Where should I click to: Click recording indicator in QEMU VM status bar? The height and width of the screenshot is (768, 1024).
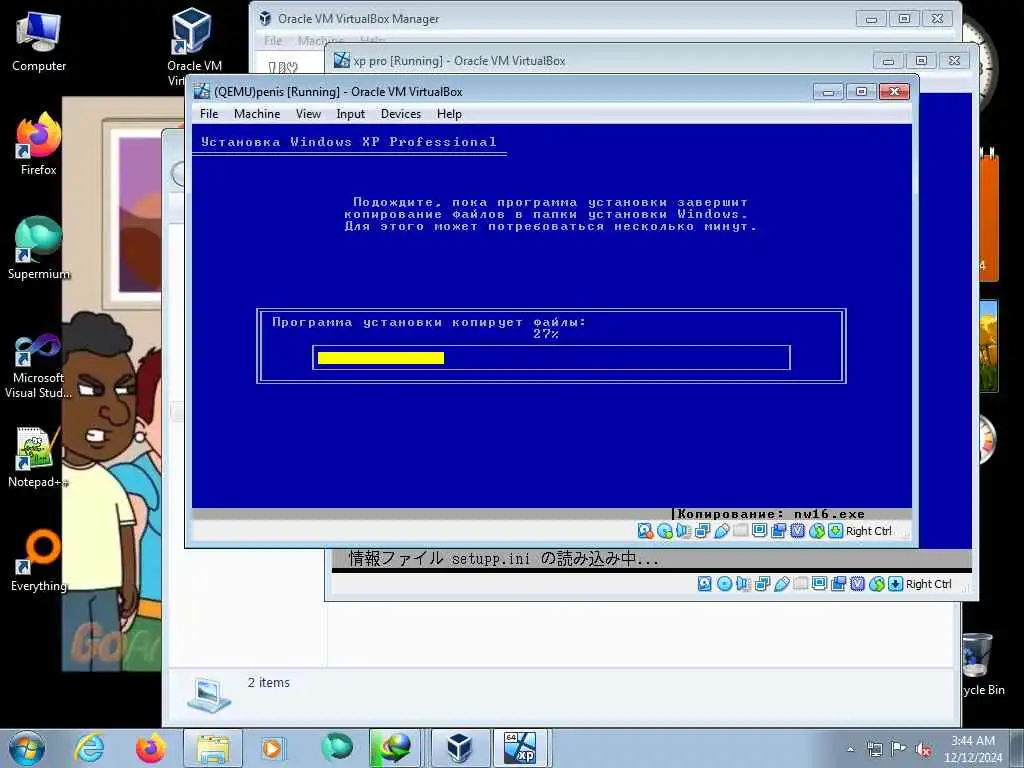click(778, 531)
